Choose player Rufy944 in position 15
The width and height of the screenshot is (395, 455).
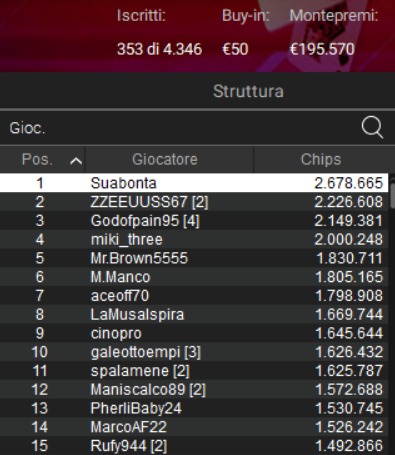click(x=194, y=446)
